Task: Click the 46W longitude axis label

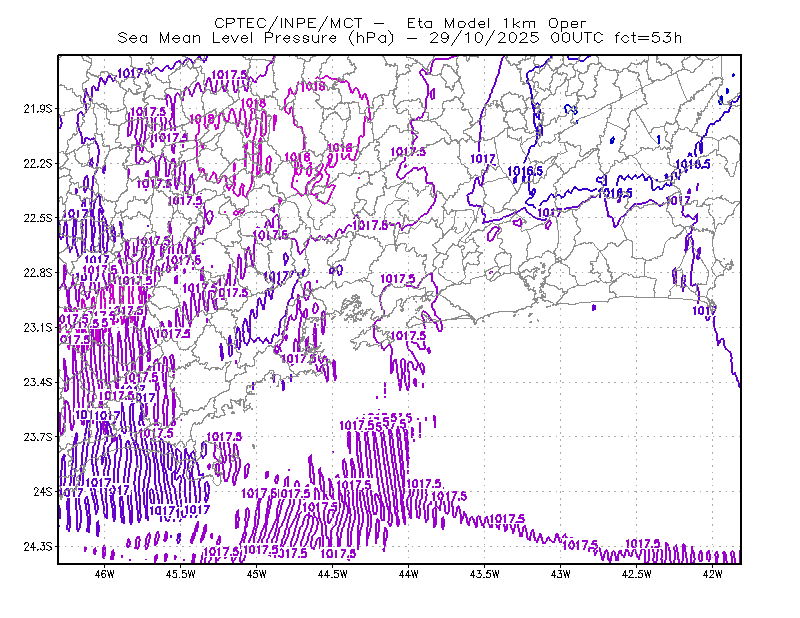Action: pos(105,574)
